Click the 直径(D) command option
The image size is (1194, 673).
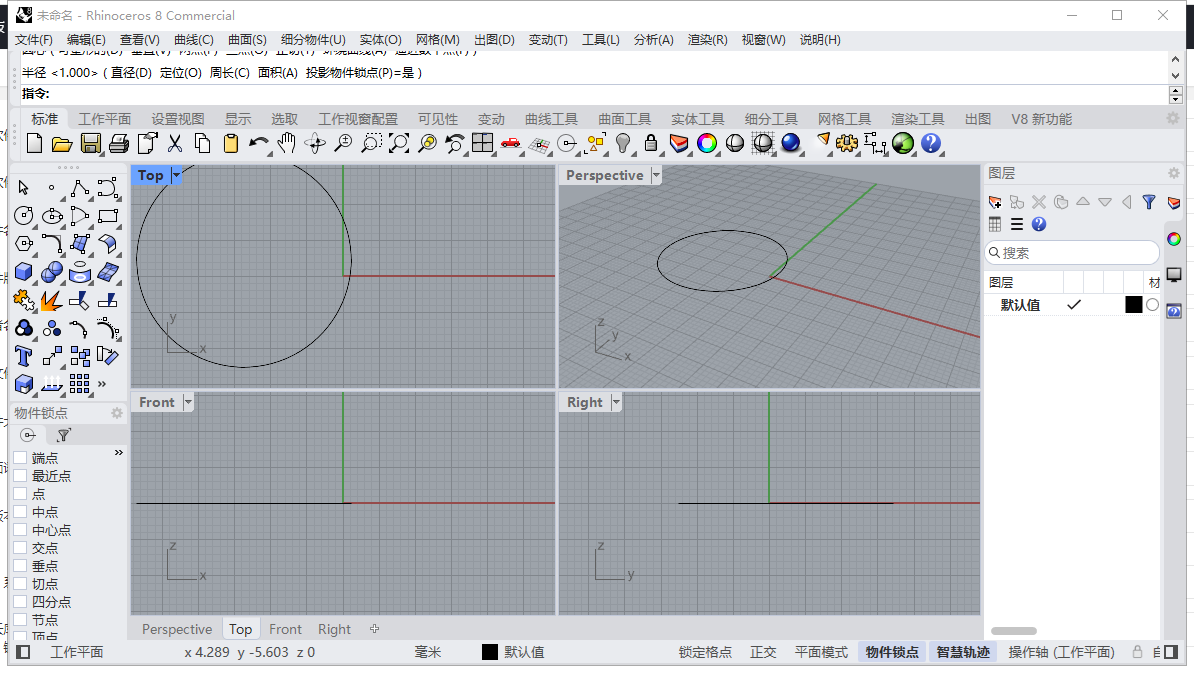[131, 72]
